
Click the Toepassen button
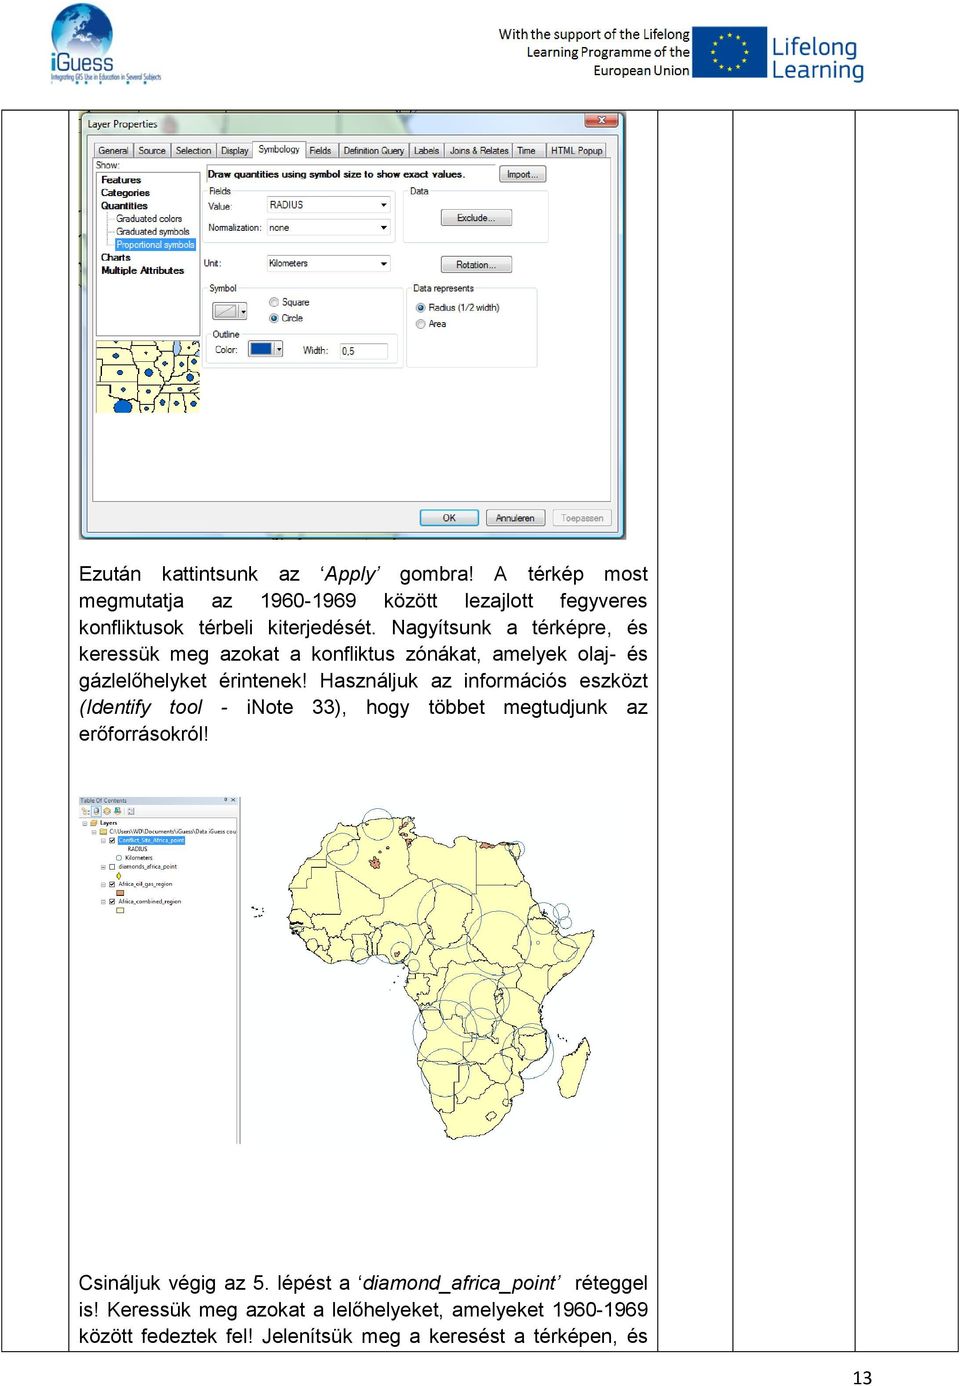(x=582, y=518)
